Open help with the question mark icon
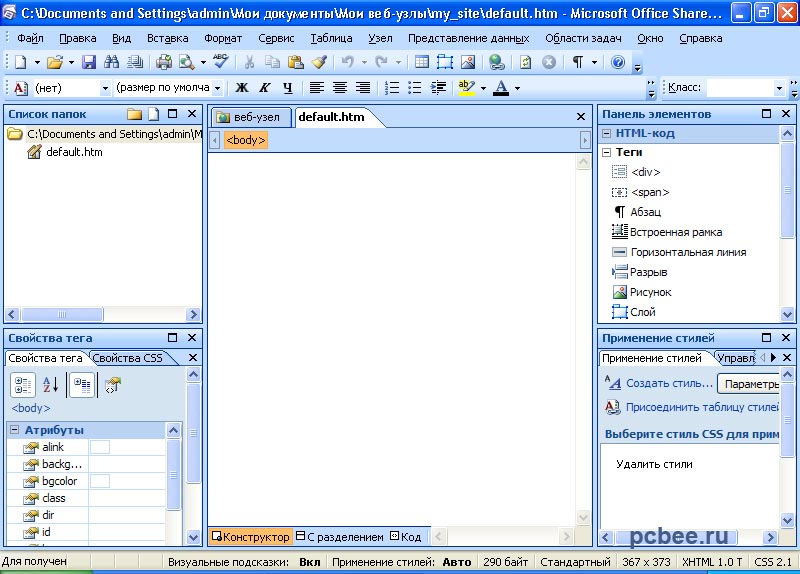Screen dimensions: 800x574 coord(618,62)
